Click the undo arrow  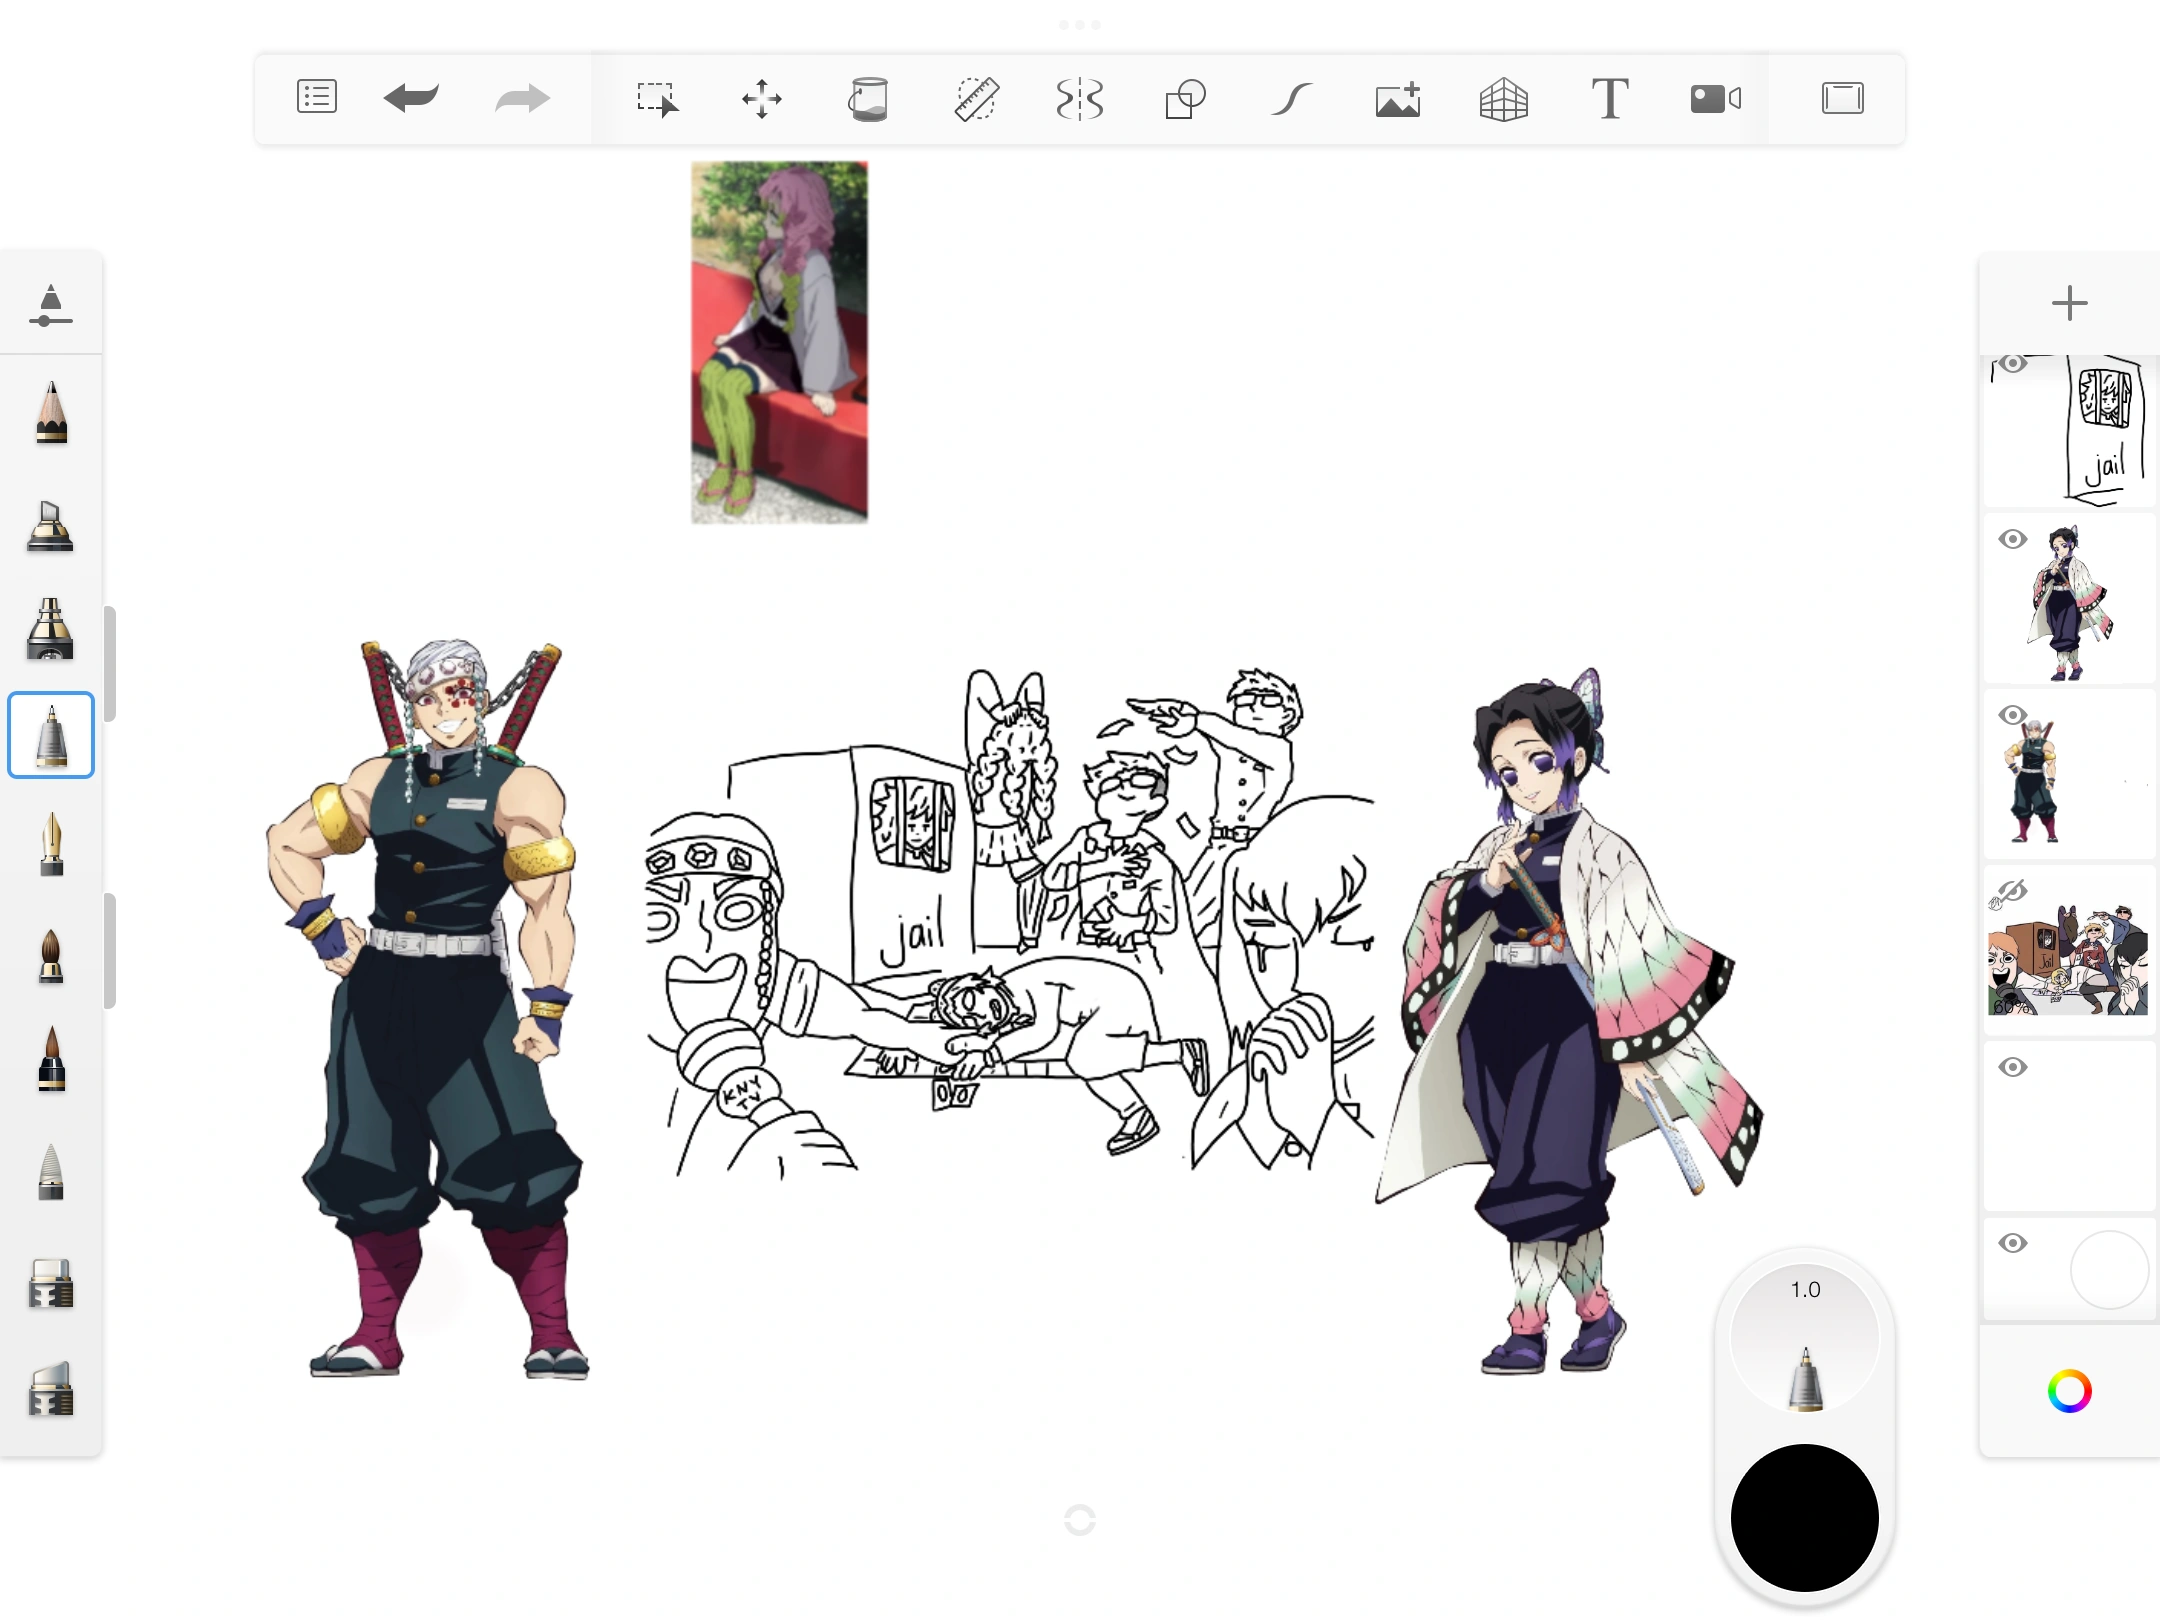411,97
